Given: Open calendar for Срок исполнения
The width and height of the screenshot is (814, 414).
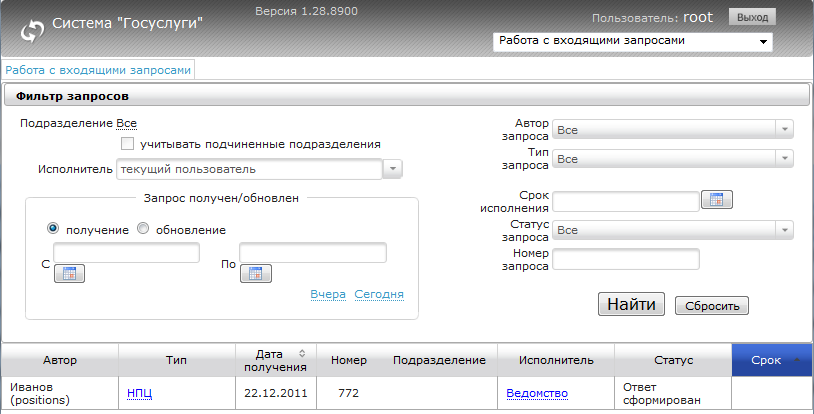Looking at the screenshot, I should pos(717,199).
